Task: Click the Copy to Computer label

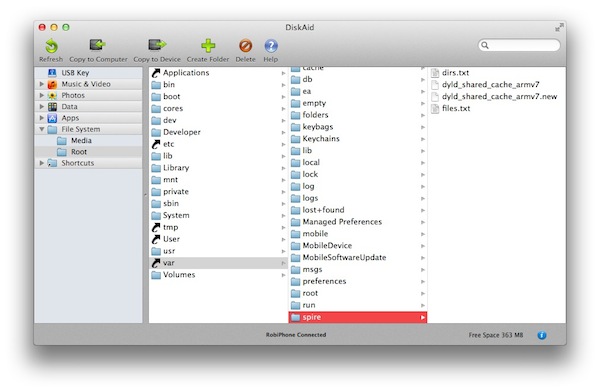Action: 98,59
